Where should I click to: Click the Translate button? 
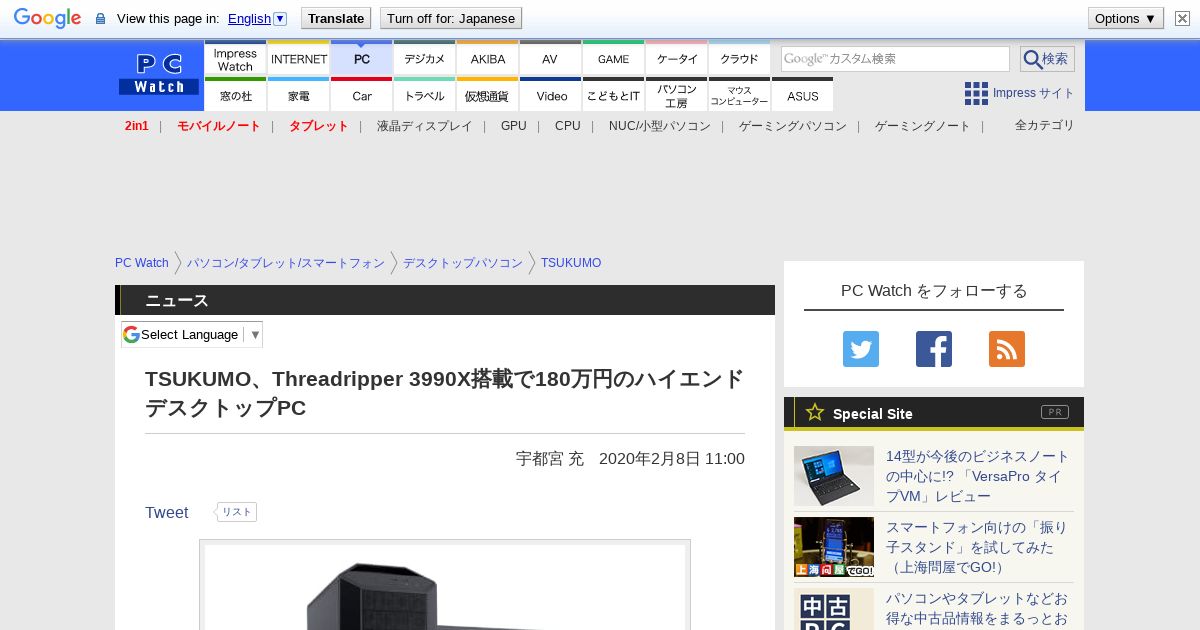pos(336,18)
